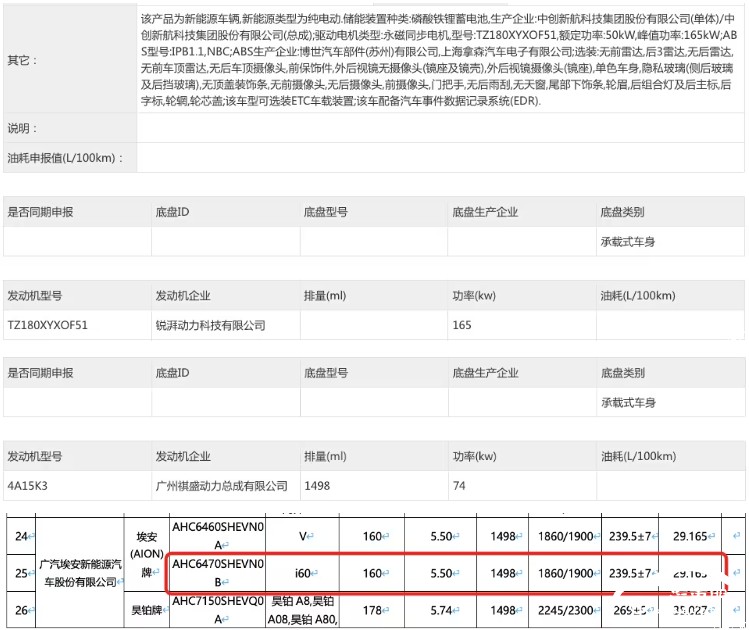This screenshot has height=630, width=749.
Task: Click the paragraph mark after i60
Action: click(317, 574)
